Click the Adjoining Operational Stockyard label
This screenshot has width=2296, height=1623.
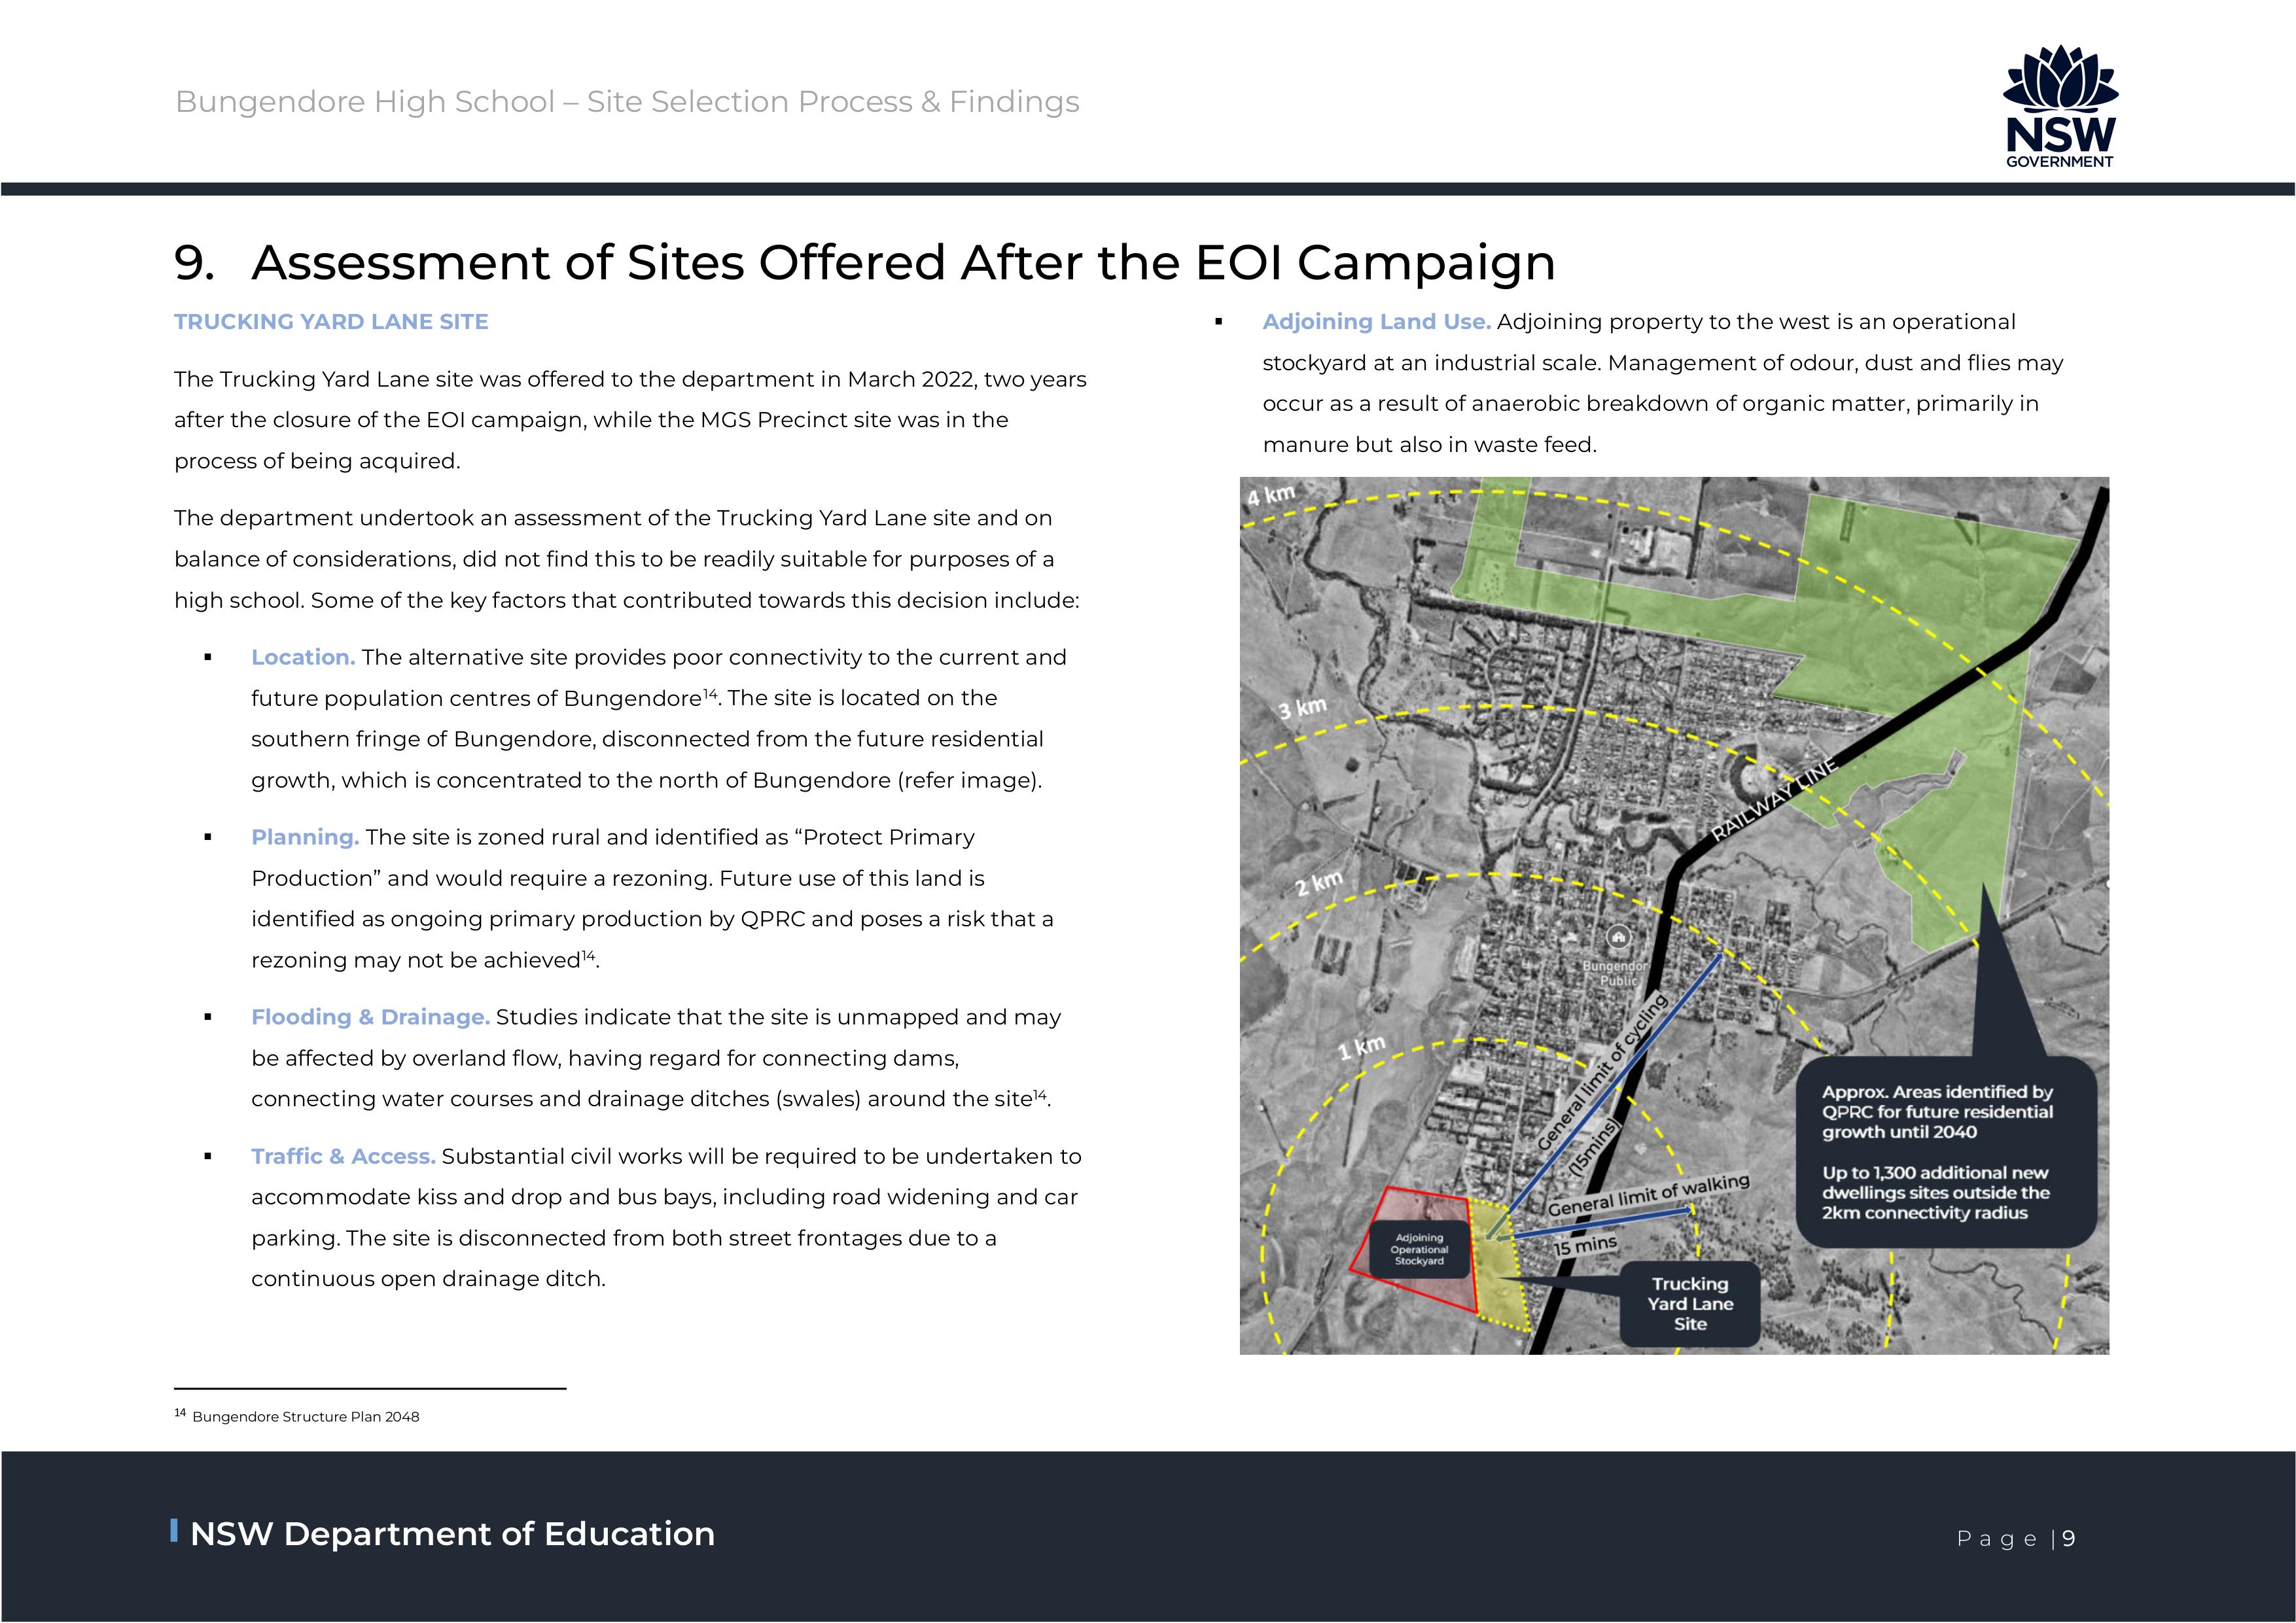coord(1419,1249)
